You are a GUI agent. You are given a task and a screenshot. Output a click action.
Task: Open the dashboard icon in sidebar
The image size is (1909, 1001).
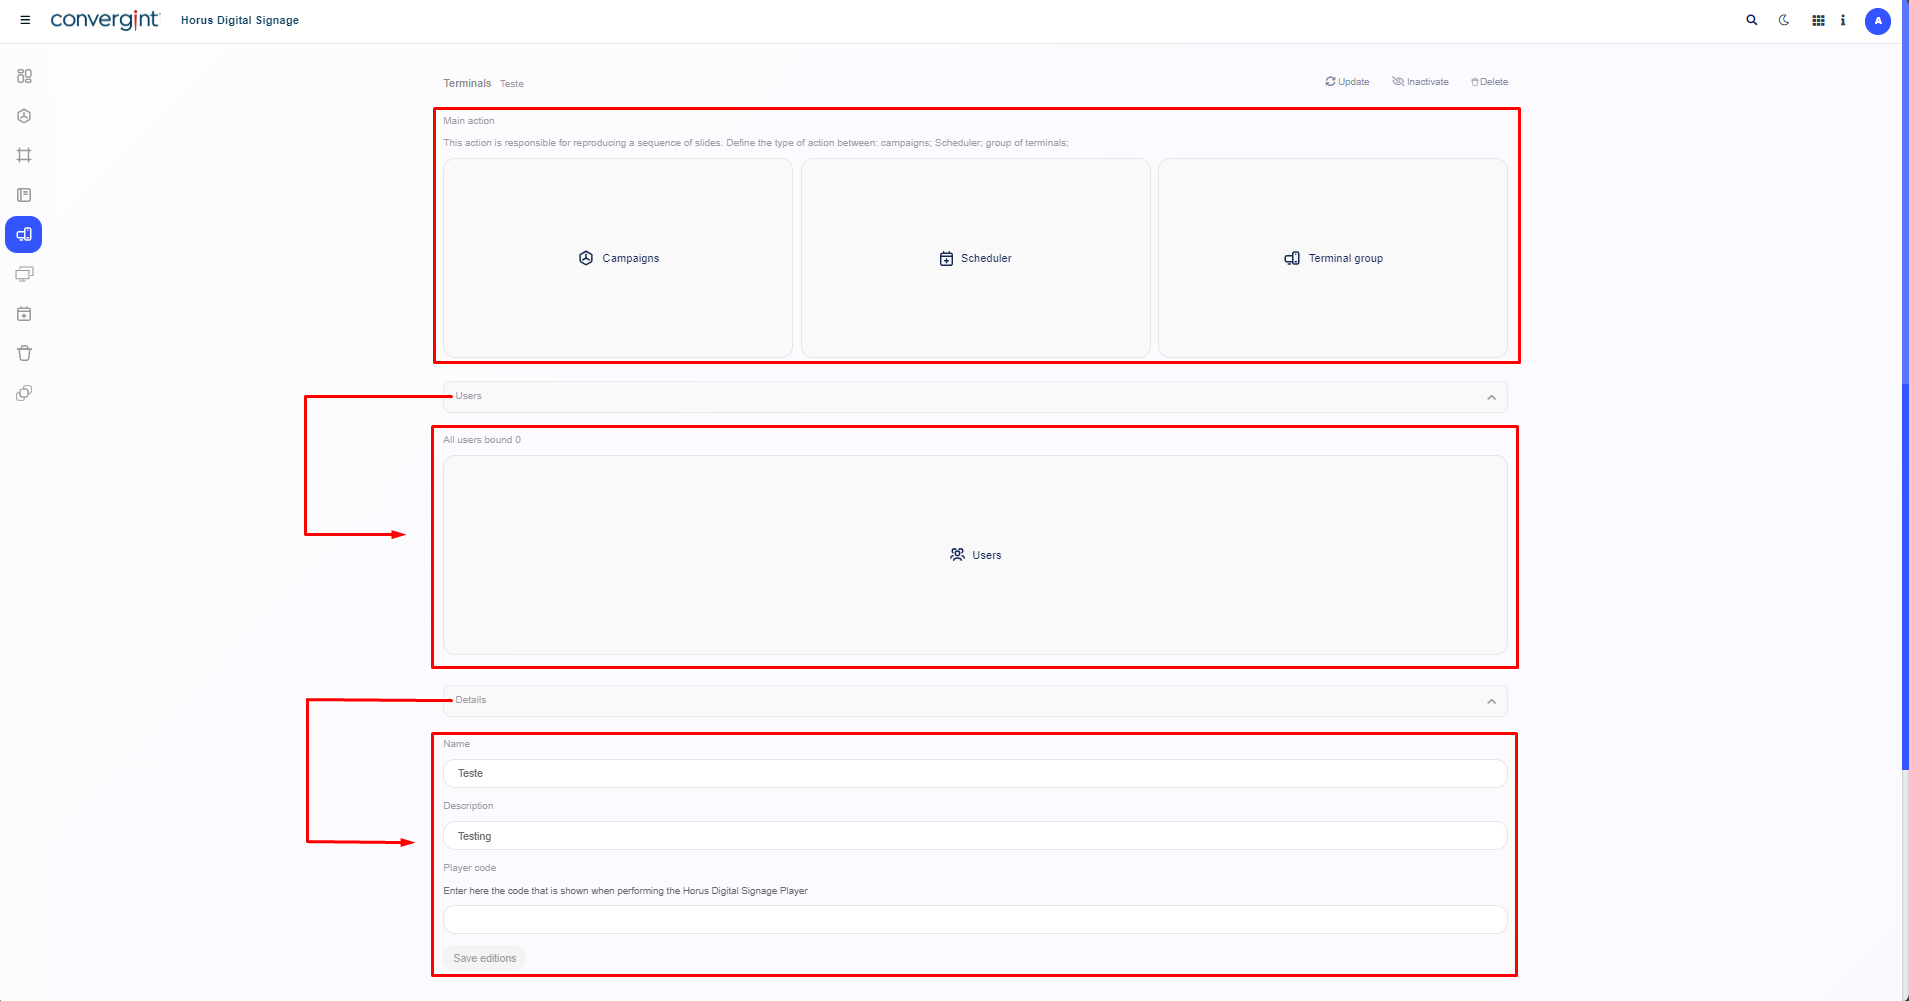pos(24,76)
